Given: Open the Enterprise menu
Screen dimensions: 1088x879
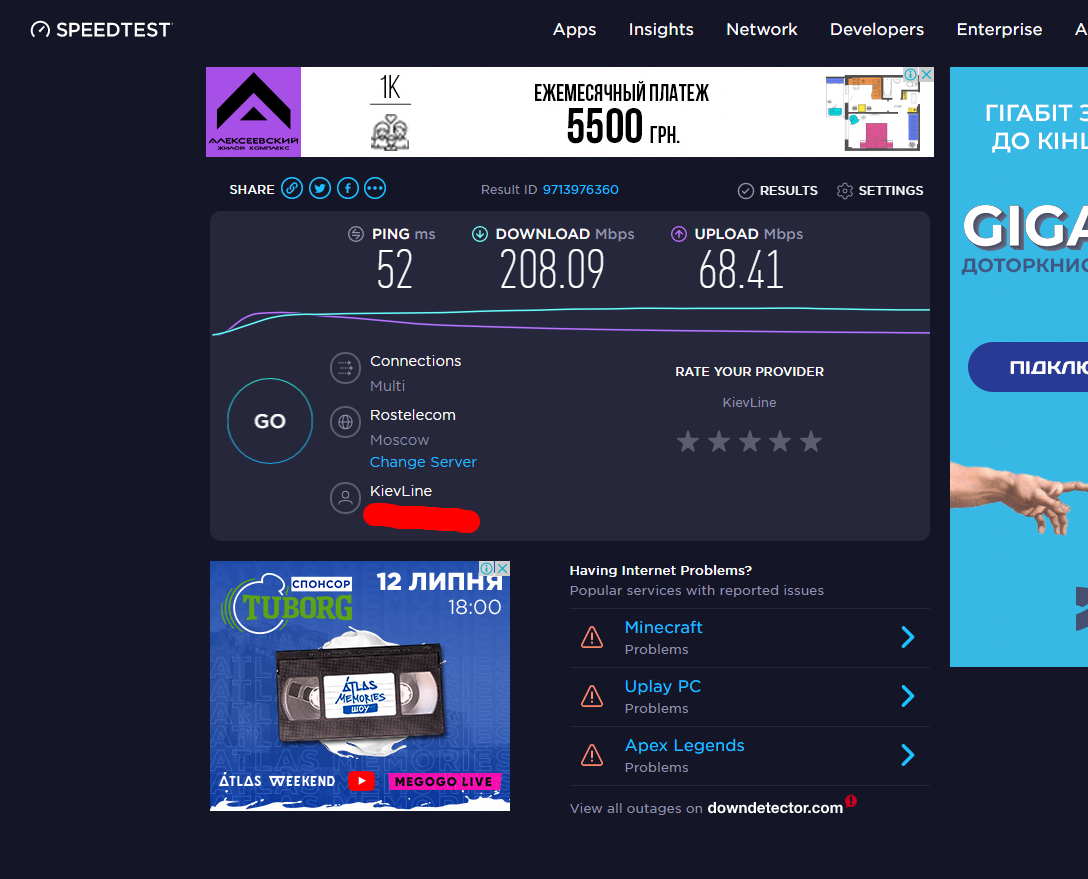Looking at the screenshot, I should click(999, 29).
